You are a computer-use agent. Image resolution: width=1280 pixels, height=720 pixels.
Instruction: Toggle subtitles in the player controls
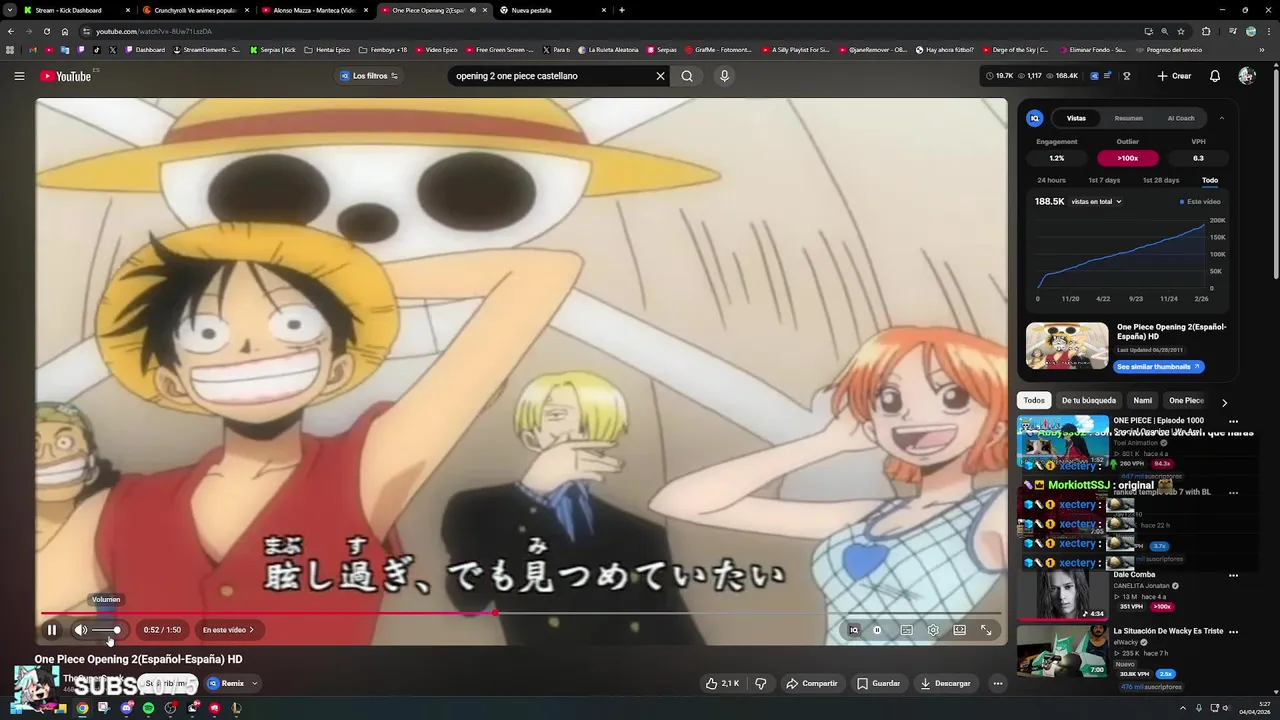coord(906,630)
